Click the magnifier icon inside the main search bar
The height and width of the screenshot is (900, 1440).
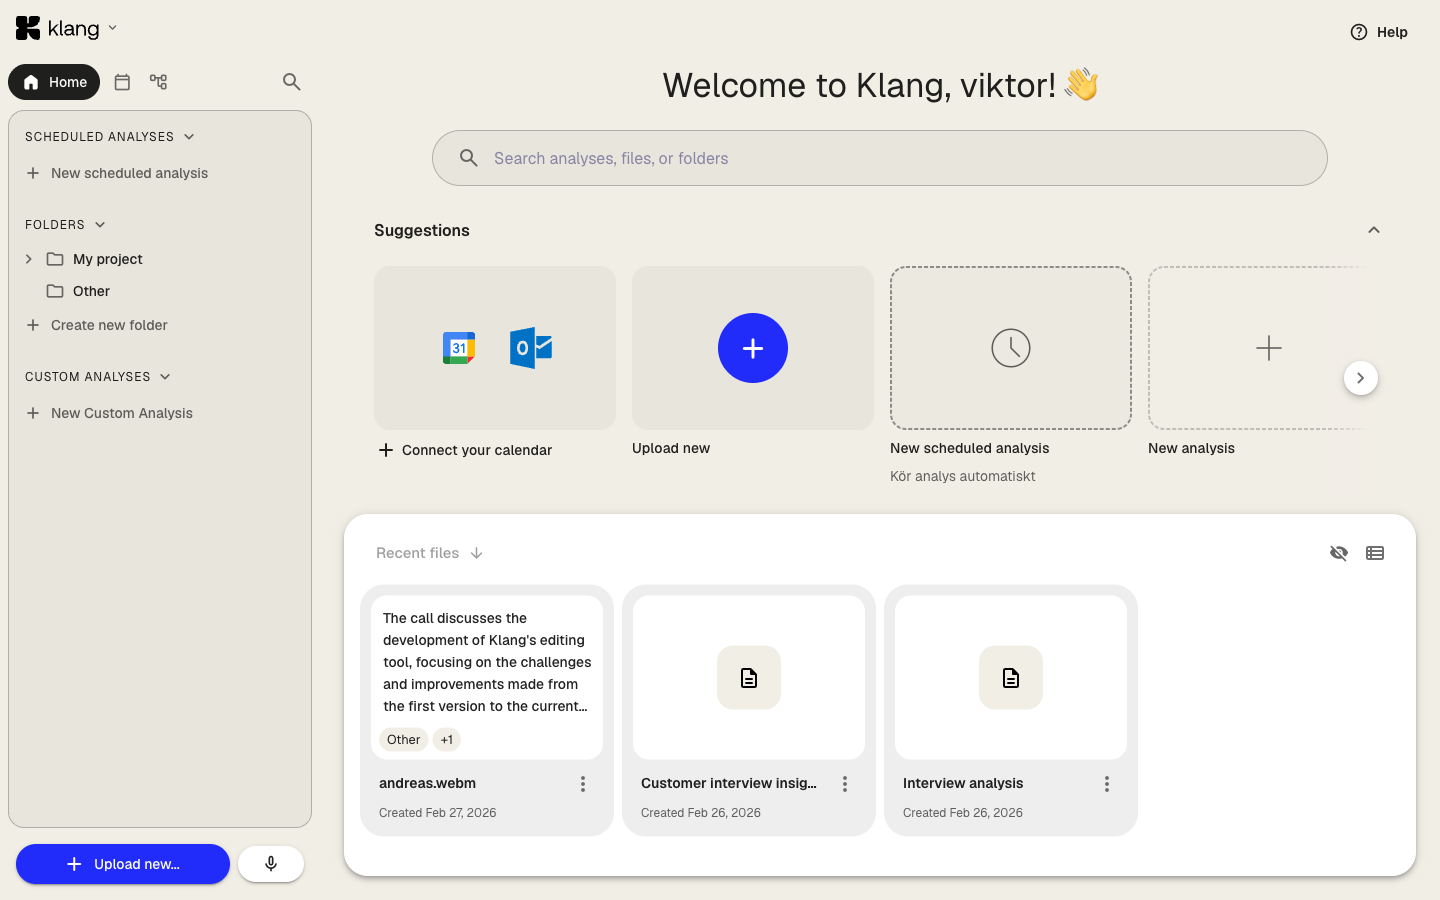(x=468, y=158)
